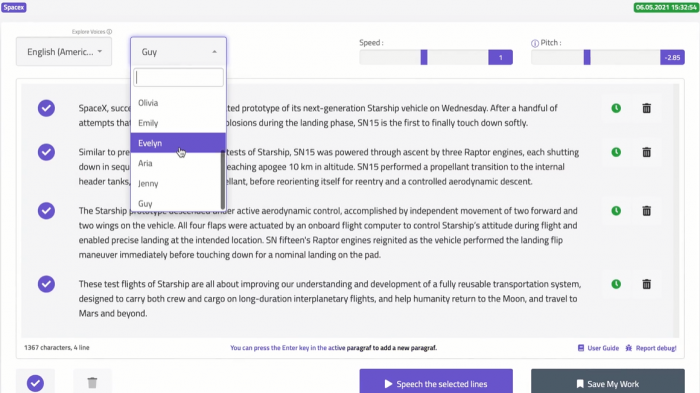
Task: Uncheck the 'These test flights' paragraph checkmark
Action: 46,284
